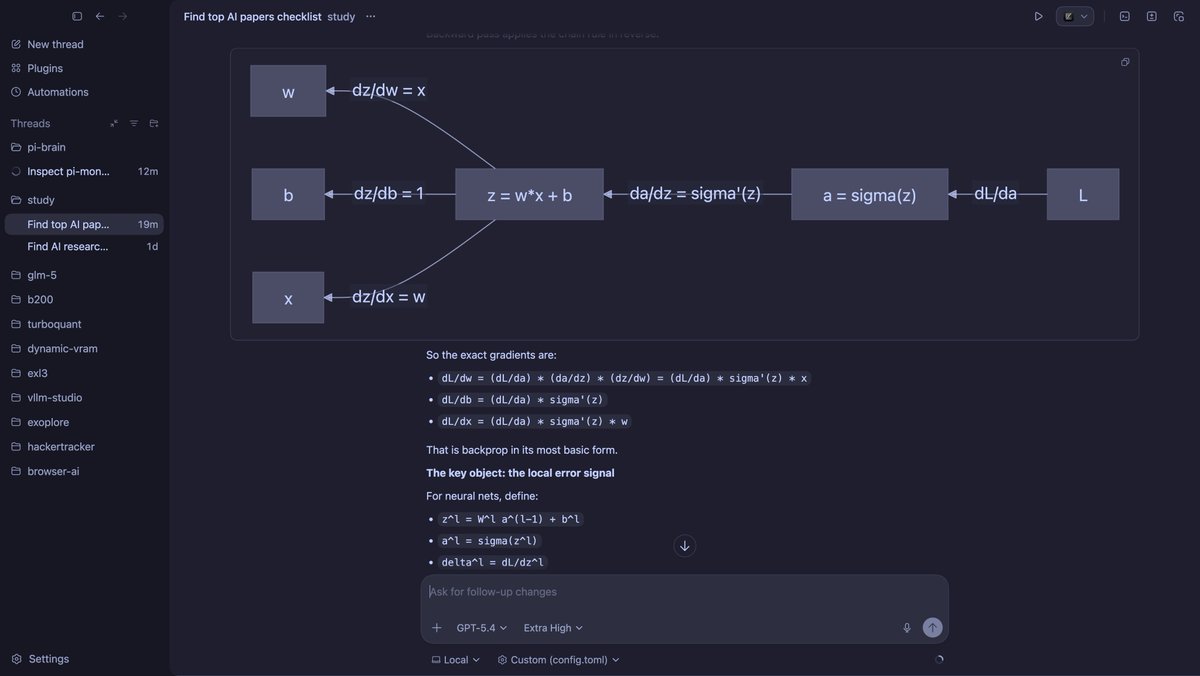This screenshot has height=676, width=1200.
Task: Open the editor app dropdown in header
Action: (1076, 17)
